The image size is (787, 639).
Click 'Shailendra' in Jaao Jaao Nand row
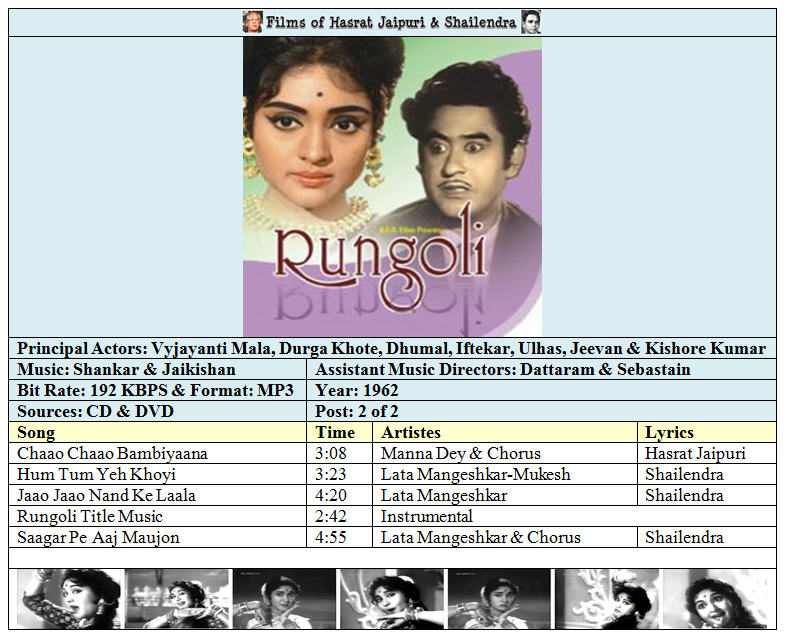(684, 495)
